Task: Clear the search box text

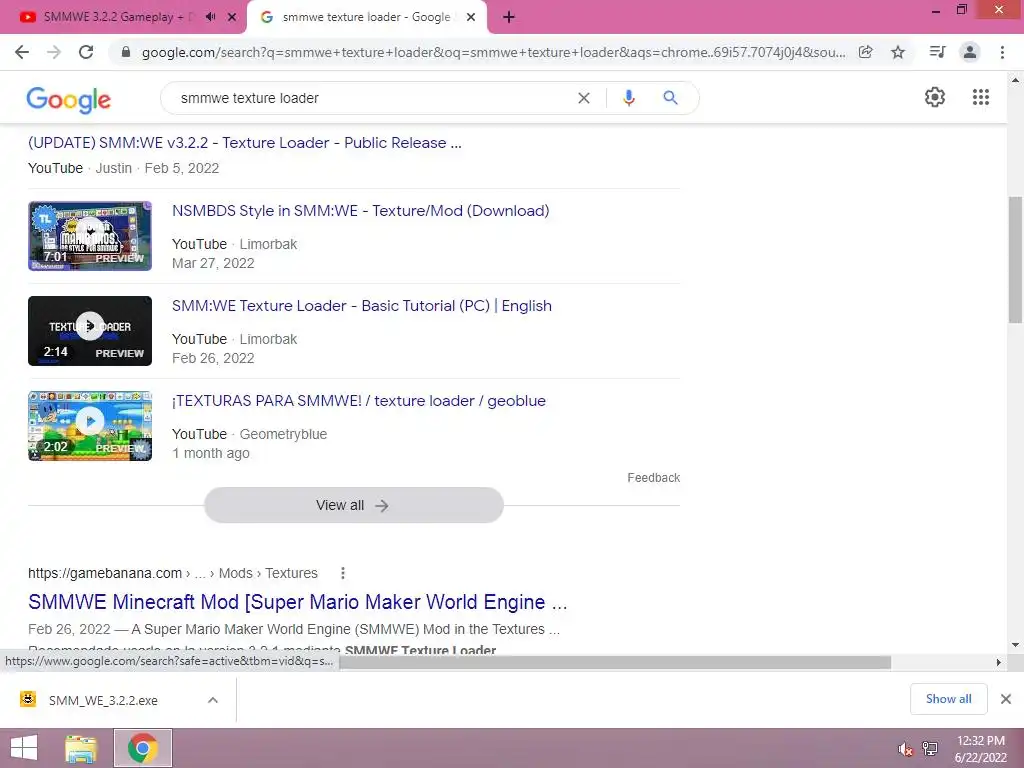Action: click(x=584, y=98)
